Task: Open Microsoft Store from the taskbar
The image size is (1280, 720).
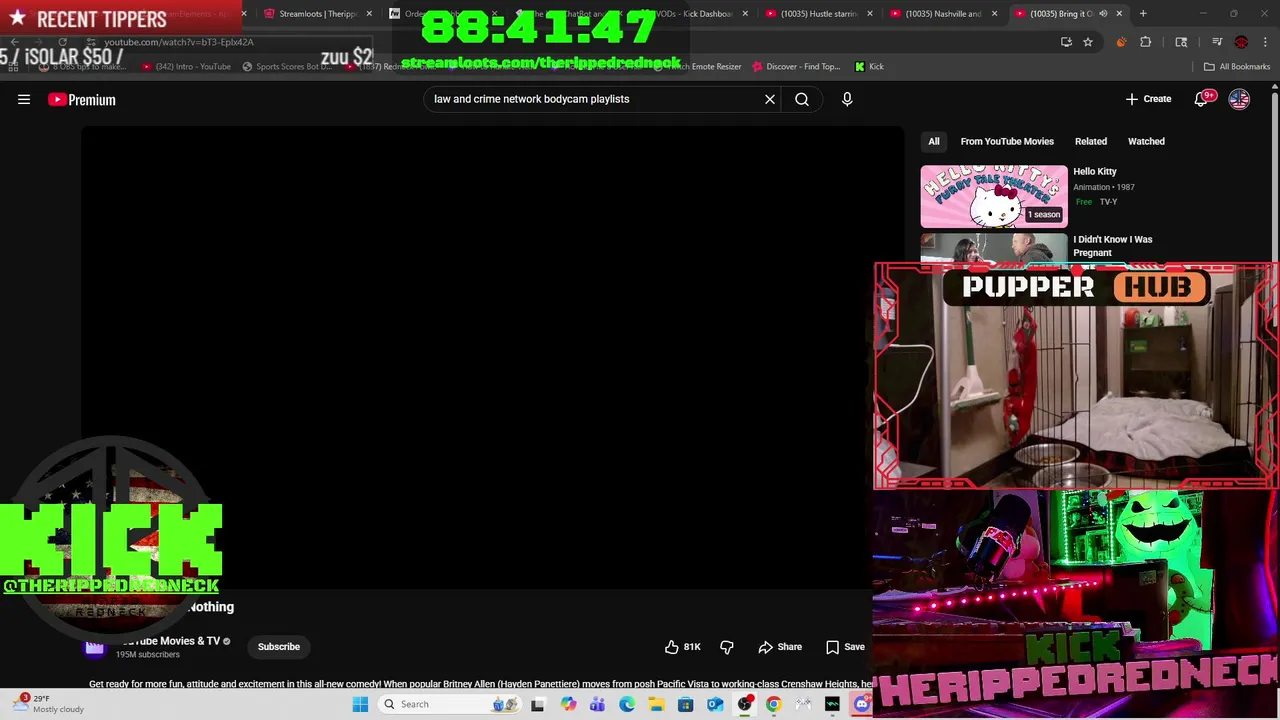Action: (685, 704)
